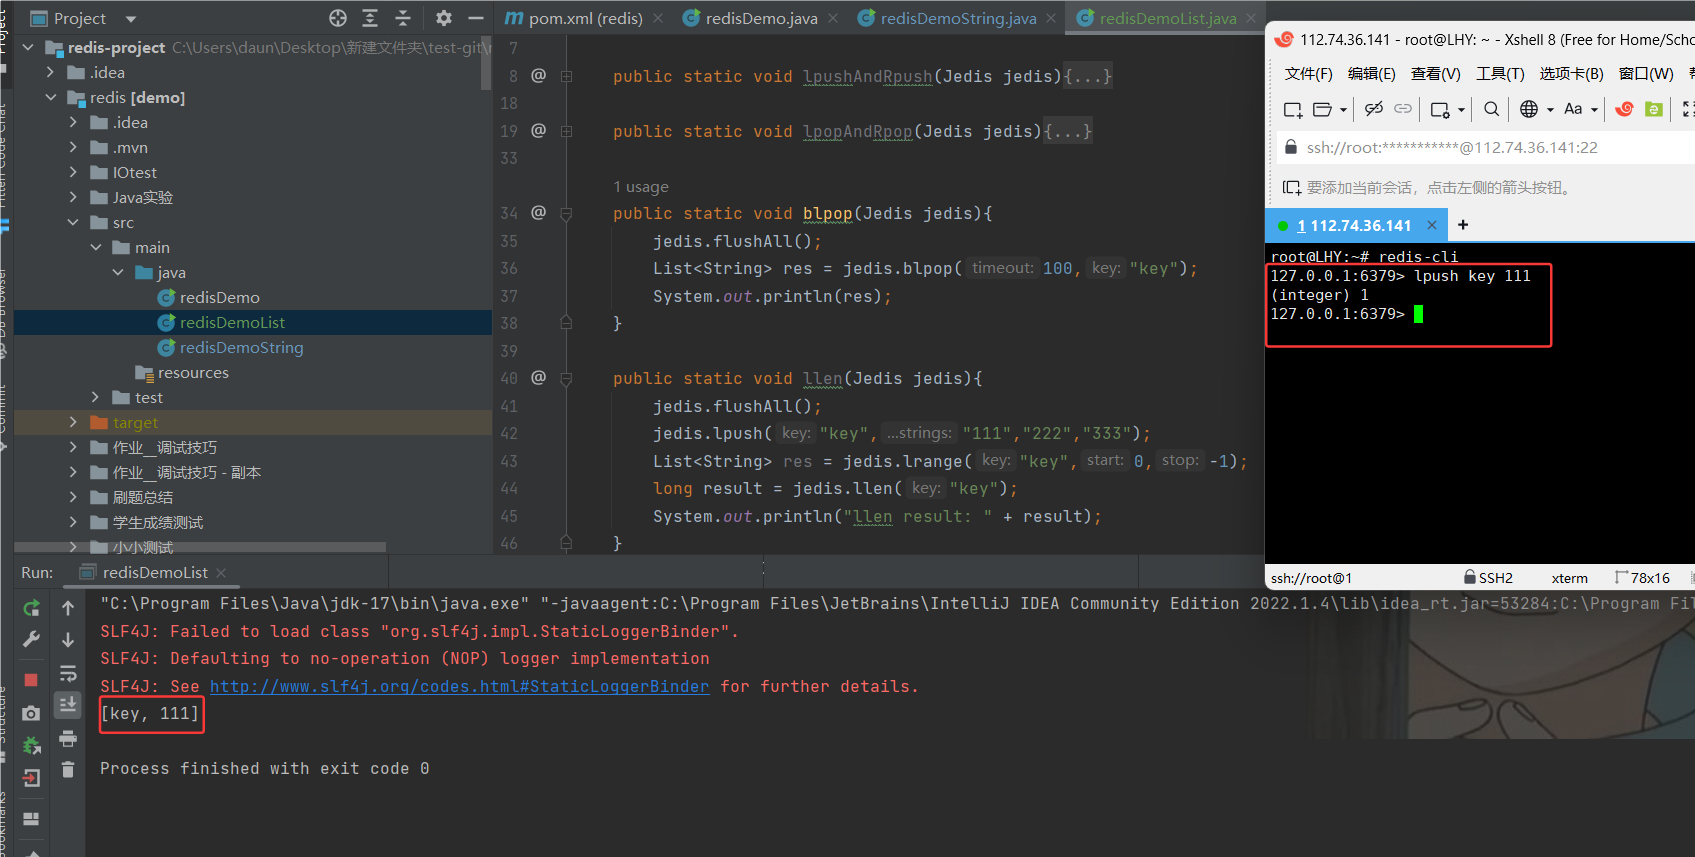Click the layout icon in Run sidebar
Image resolution: width=1695 pixels, height=857 pixels.
[31, 819]
